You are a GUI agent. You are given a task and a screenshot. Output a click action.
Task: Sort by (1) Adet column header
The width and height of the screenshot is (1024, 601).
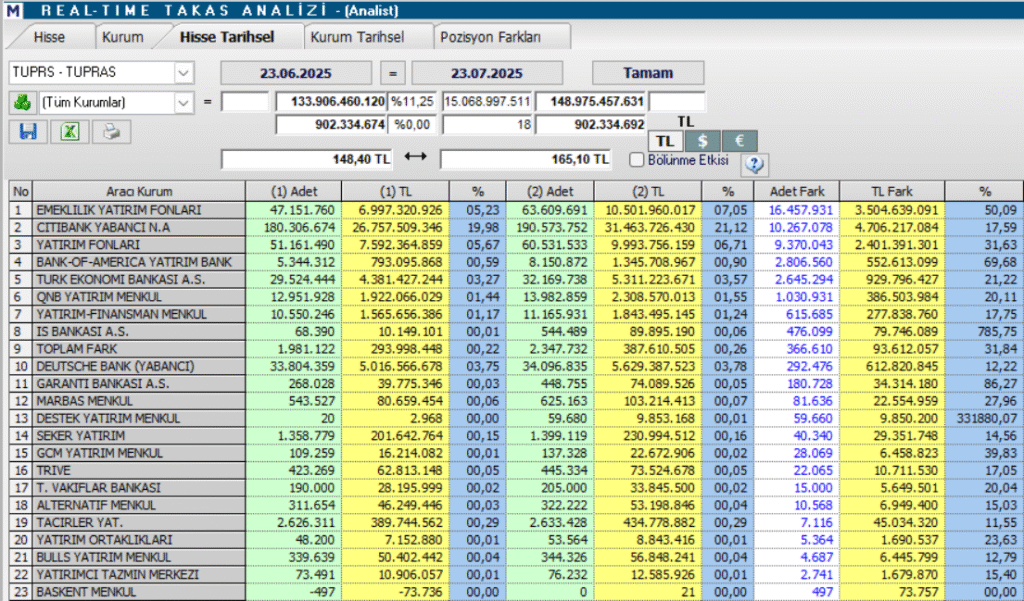[294, 191]
